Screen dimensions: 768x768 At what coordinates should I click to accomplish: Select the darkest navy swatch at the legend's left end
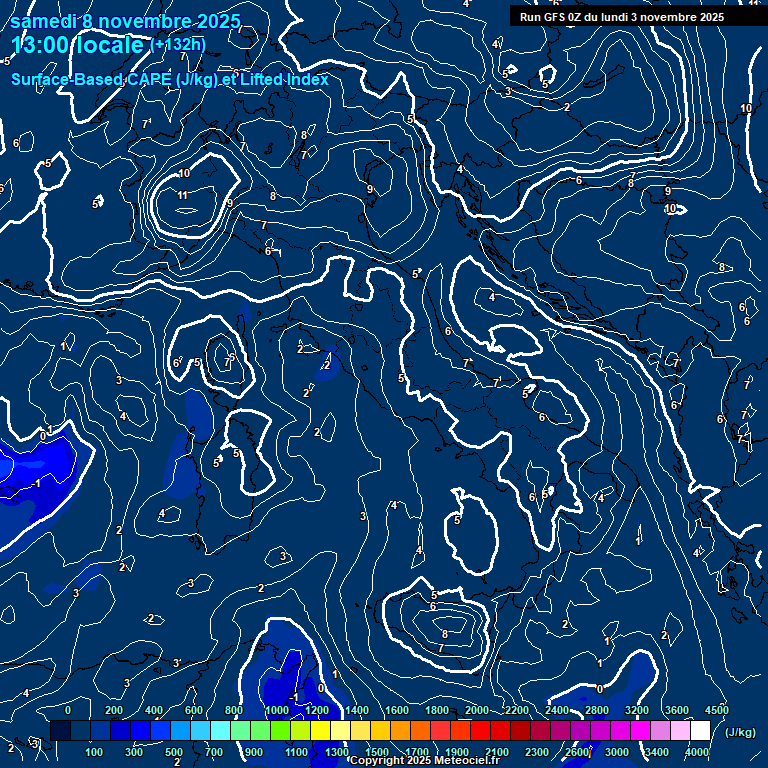pos(60,730)
